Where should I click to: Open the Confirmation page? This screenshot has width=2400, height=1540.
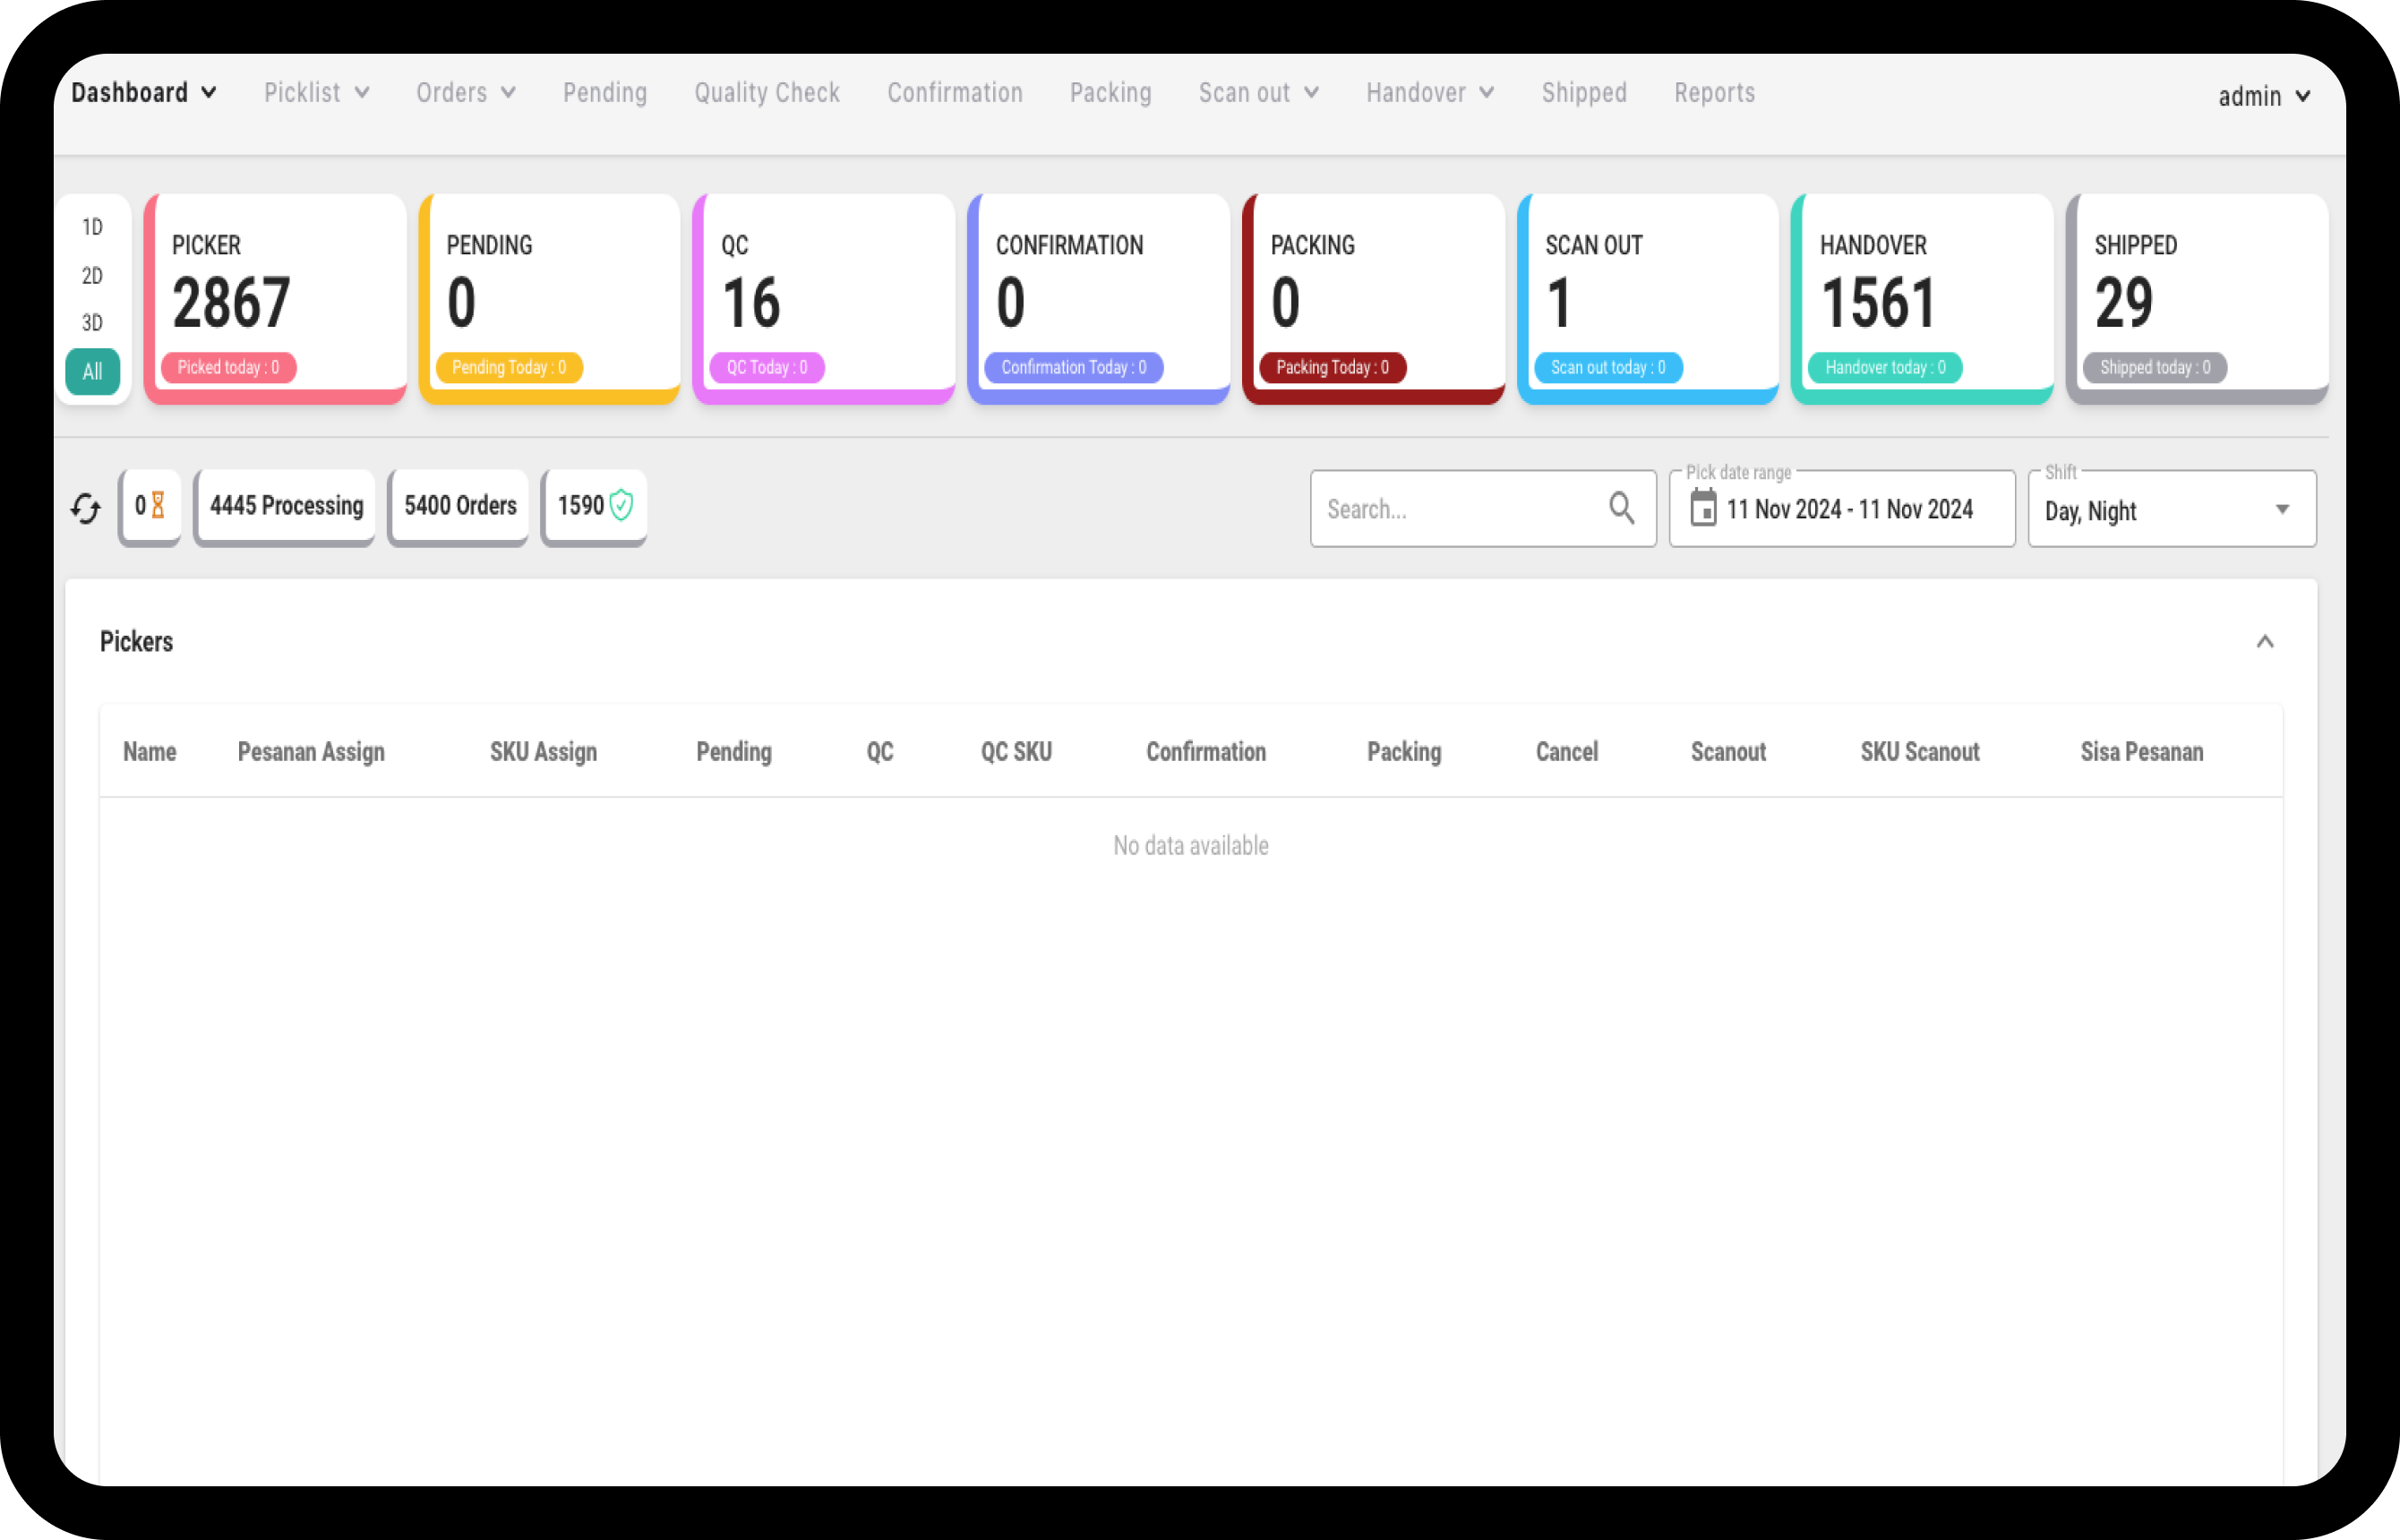(x=955, y=93)
